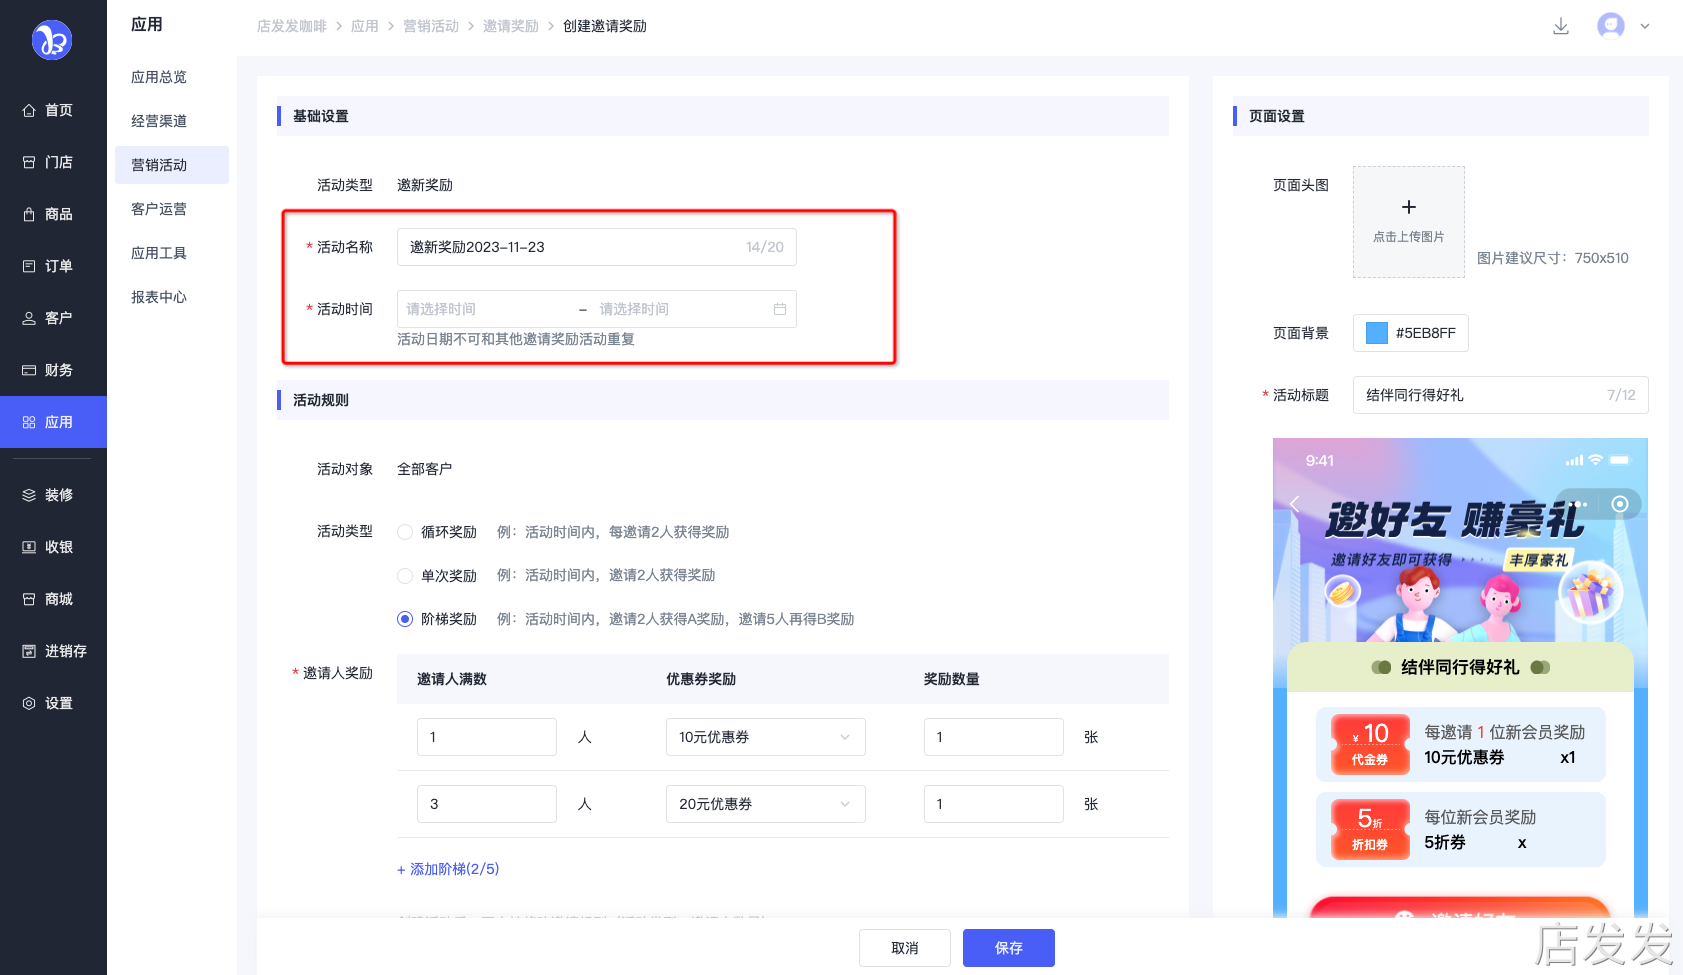Viewport: 1683px width, 975px height.
Task: Go to 邀请奖励 breadcrumb
Action: coord(511,26)
